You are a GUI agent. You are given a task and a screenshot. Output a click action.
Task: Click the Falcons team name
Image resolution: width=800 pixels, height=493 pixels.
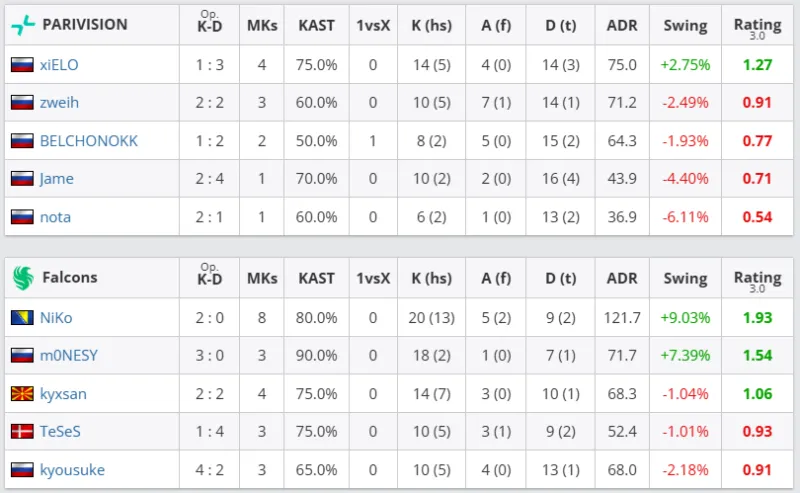pos(69,277)
